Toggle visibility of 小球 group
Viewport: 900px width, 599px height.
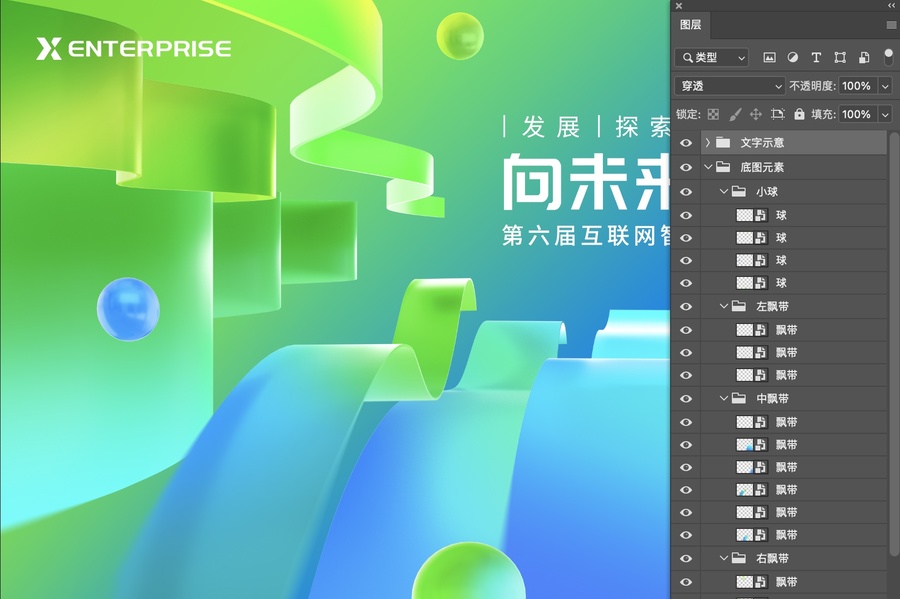(x=686, y=192)
